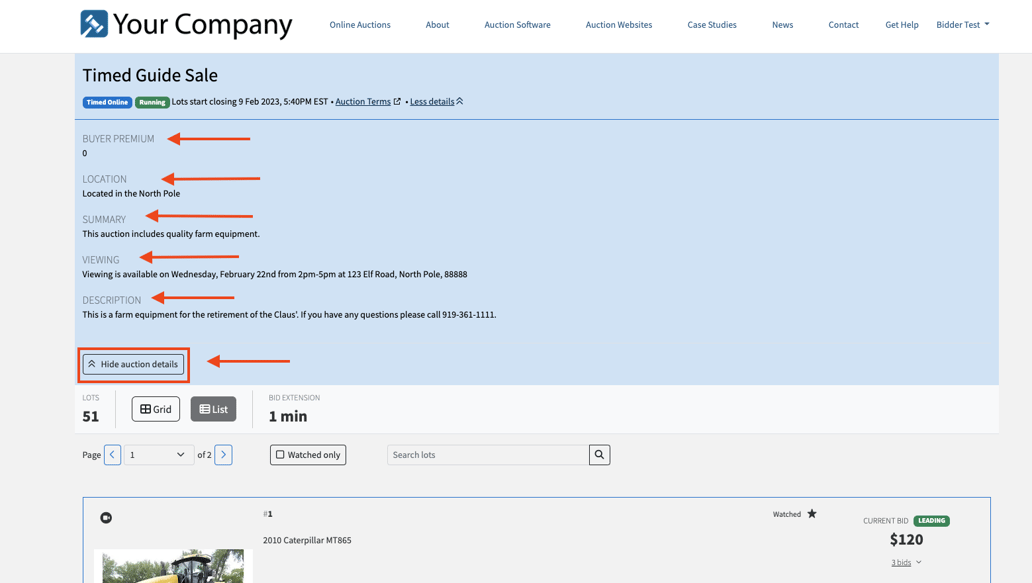
Task: Click the search magnifier icon button
Action: pyautogui.click(x=599, y=455)
